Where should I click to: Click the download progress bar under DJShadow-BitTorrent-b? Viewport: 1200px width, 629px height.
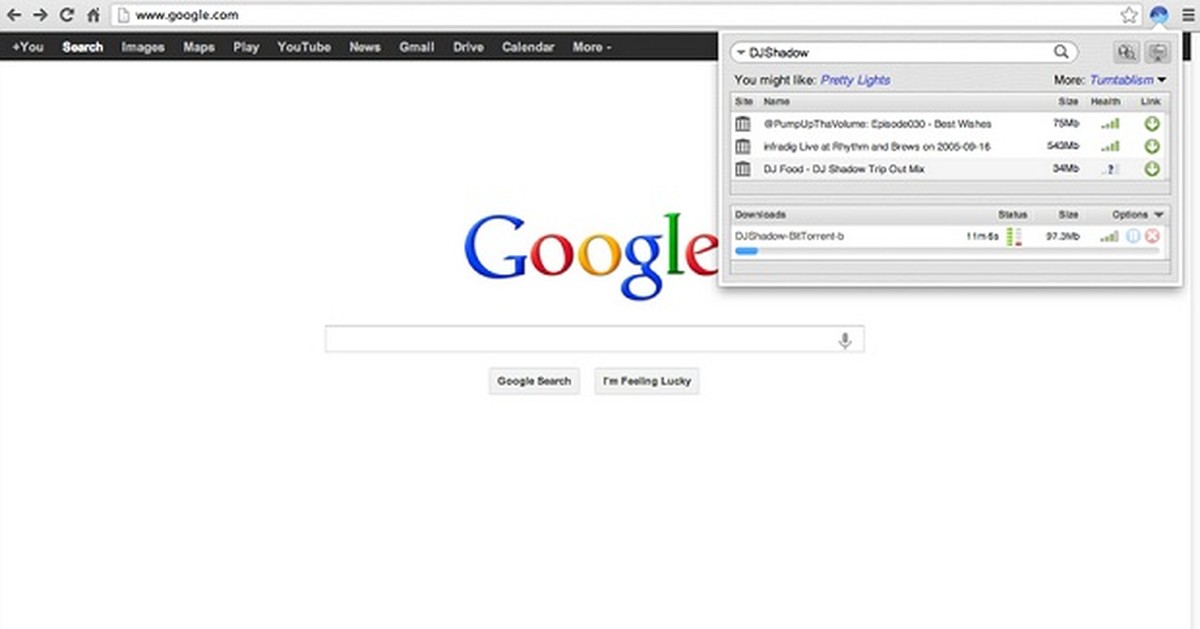[747, 251]
